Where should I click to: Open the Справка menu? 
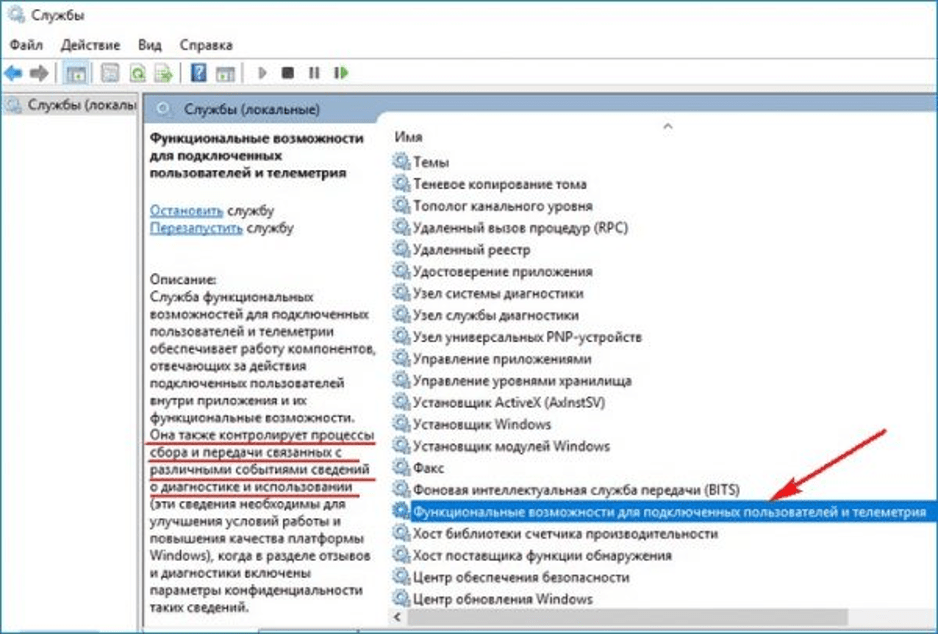(x=206, y=45)
